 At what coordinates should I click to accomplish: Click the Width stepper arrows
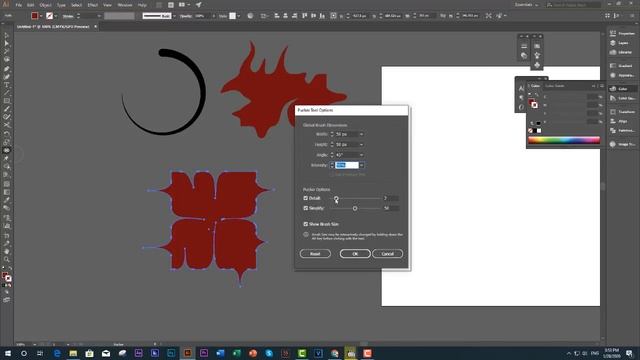[x=332, y=134]
